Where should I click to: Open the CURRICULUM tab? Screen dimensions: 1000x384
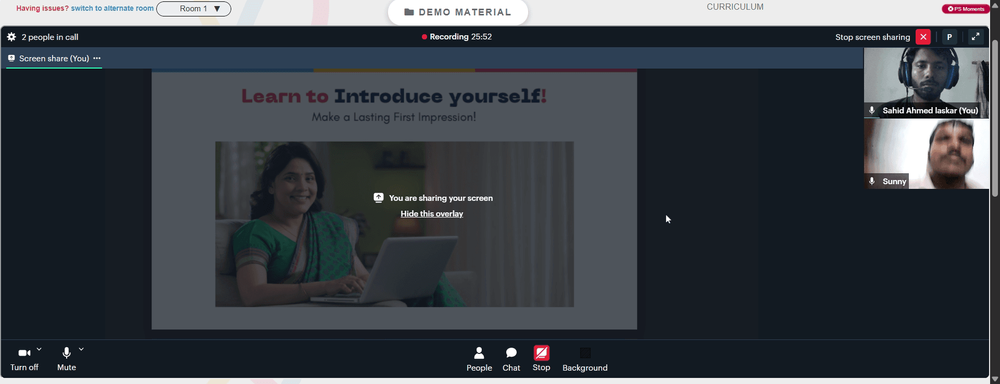point(735,7)
